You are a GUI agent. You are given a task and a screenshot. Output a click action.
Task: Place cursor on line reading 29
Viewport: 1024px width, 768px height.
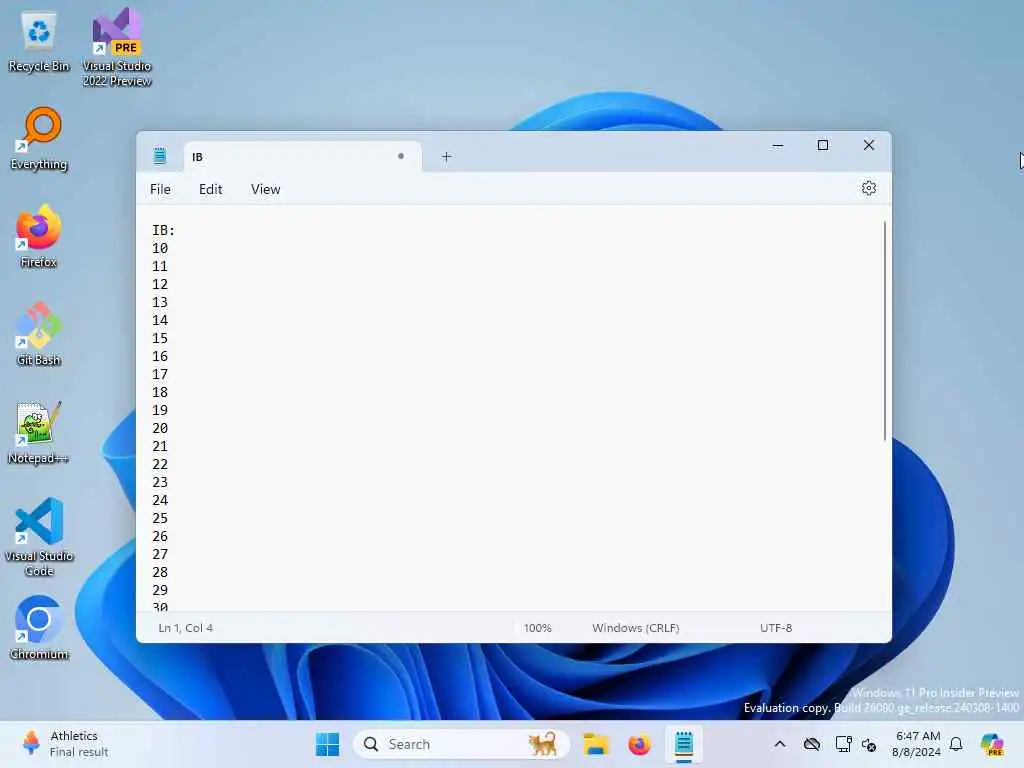click(160, 590)
